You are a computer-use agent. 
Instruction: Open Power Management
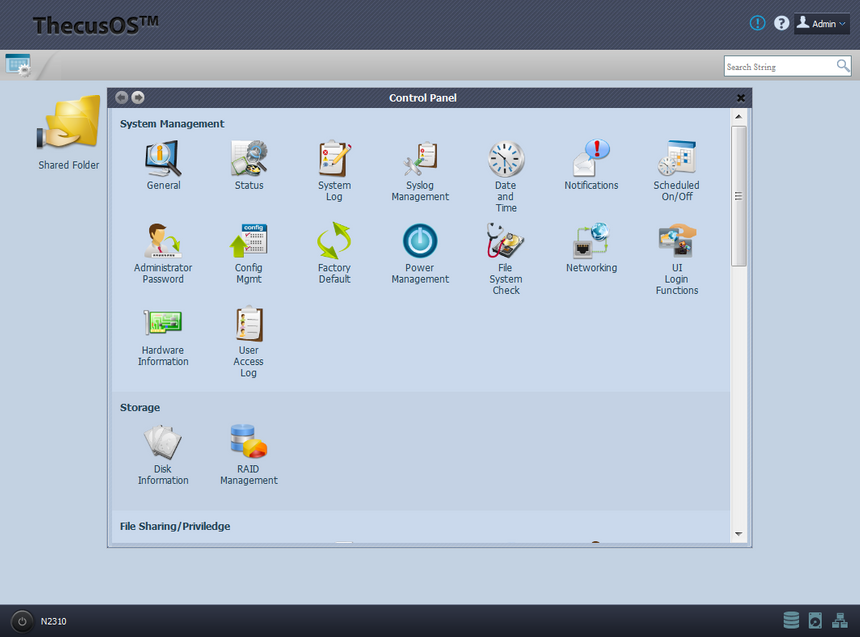(x=420, y=242)
